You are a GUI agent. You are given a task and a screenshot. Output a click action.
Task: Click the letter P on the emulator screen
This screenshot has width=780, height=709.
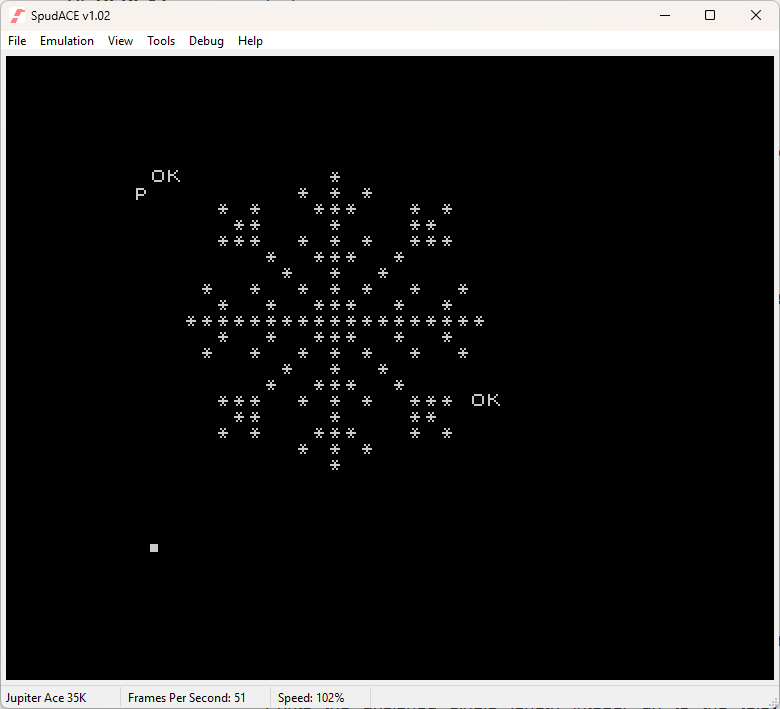click(x=141, y=194)
